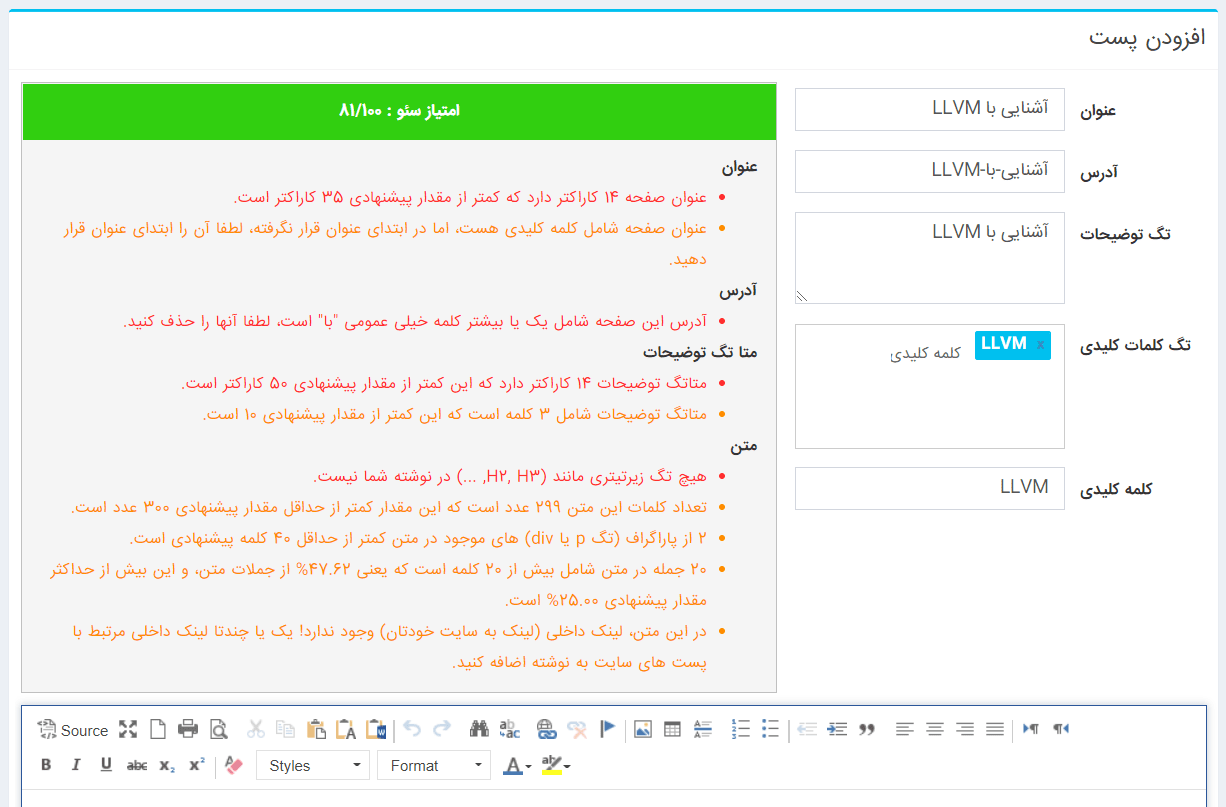Set text direction left to right
The image size is (1226, 807).
tap(1031, 729)
